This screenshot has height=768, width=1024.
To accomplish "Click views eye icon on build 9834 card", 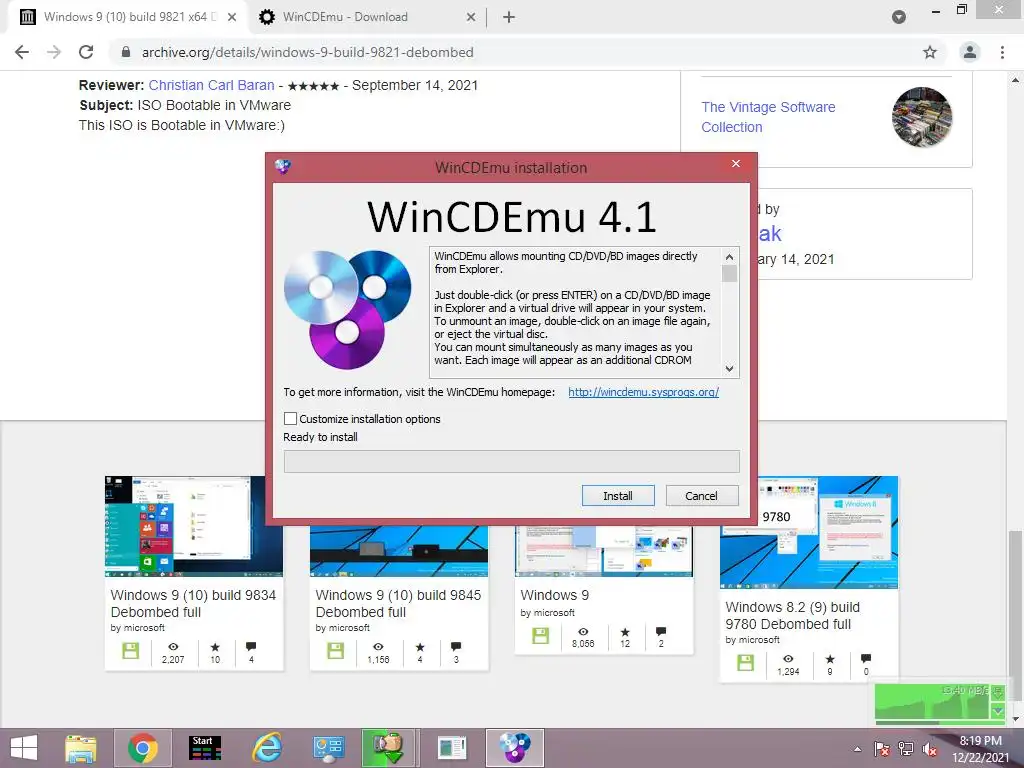I will click(x=173, y=647).
